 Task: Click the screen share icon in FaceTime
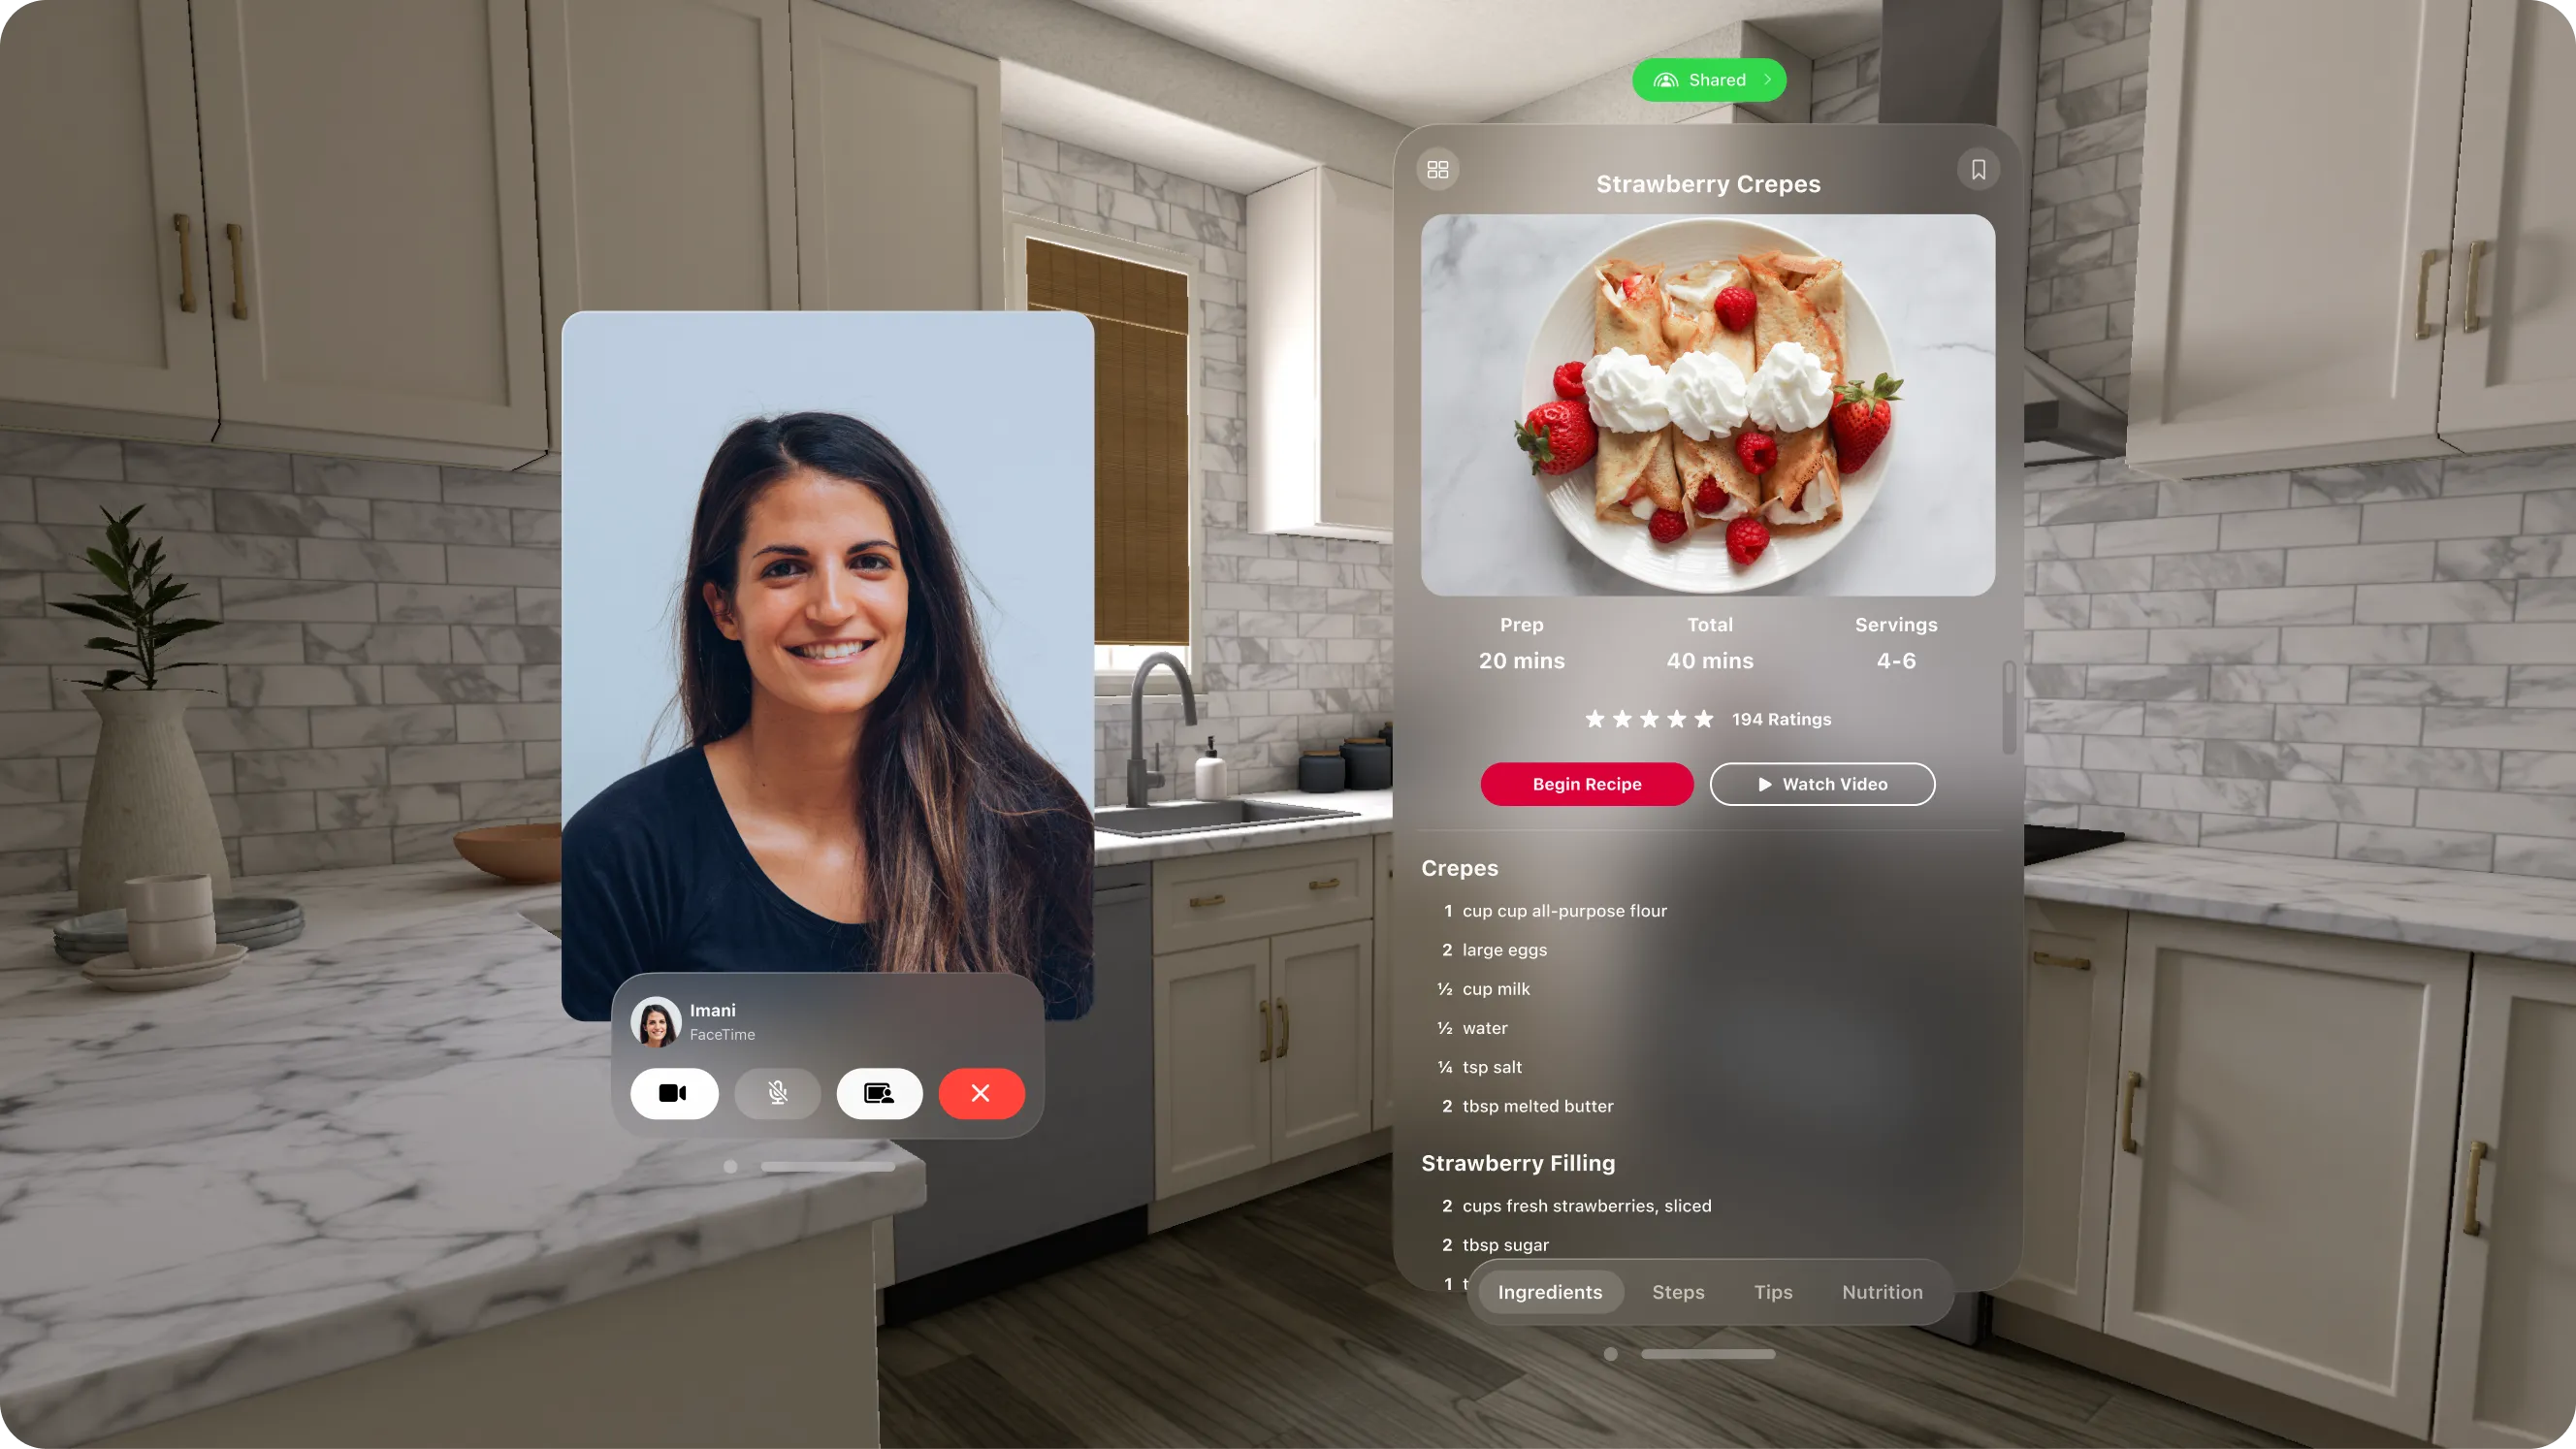[x=880, y=1093]
